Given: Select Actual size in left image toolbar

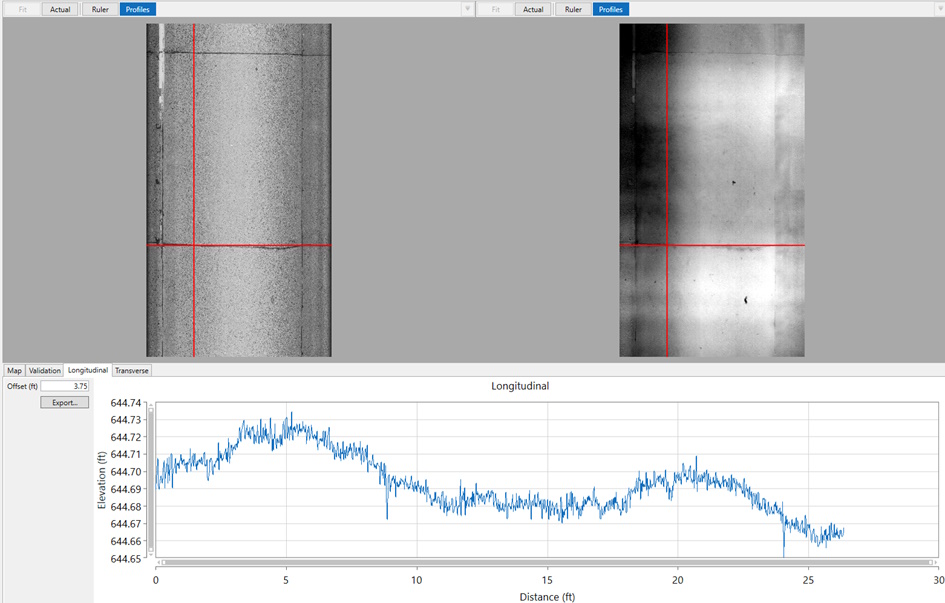Looking at the screenshot, I should pyautogui.click(x=60, y=9).
